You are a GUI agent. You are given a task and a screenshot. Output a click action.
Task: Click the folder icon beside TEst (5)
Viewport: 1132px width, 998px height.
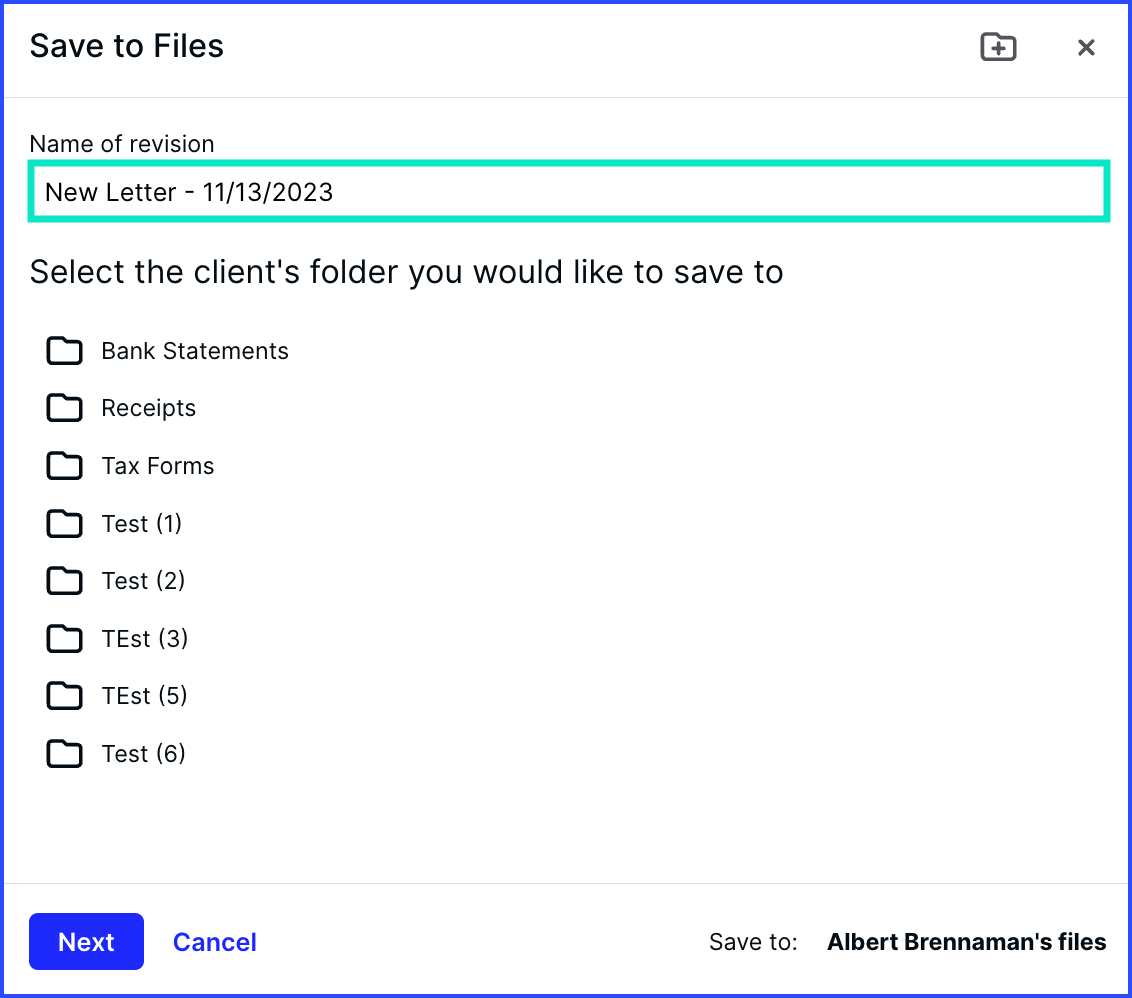[x=65, y=696]
